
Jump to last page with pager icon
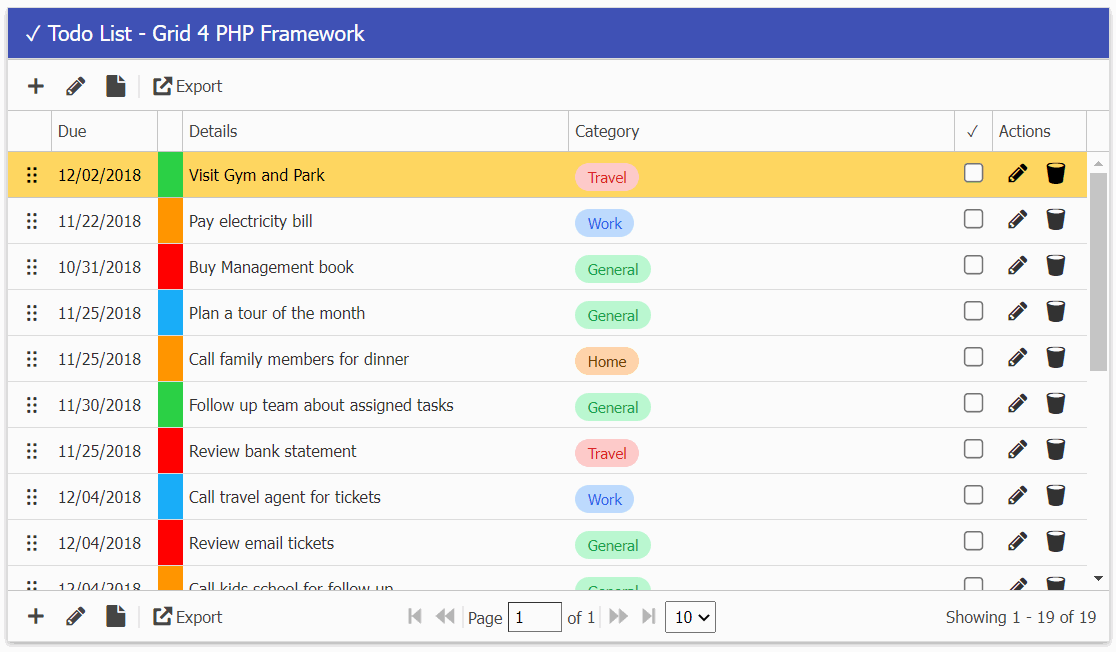[649, 617]
